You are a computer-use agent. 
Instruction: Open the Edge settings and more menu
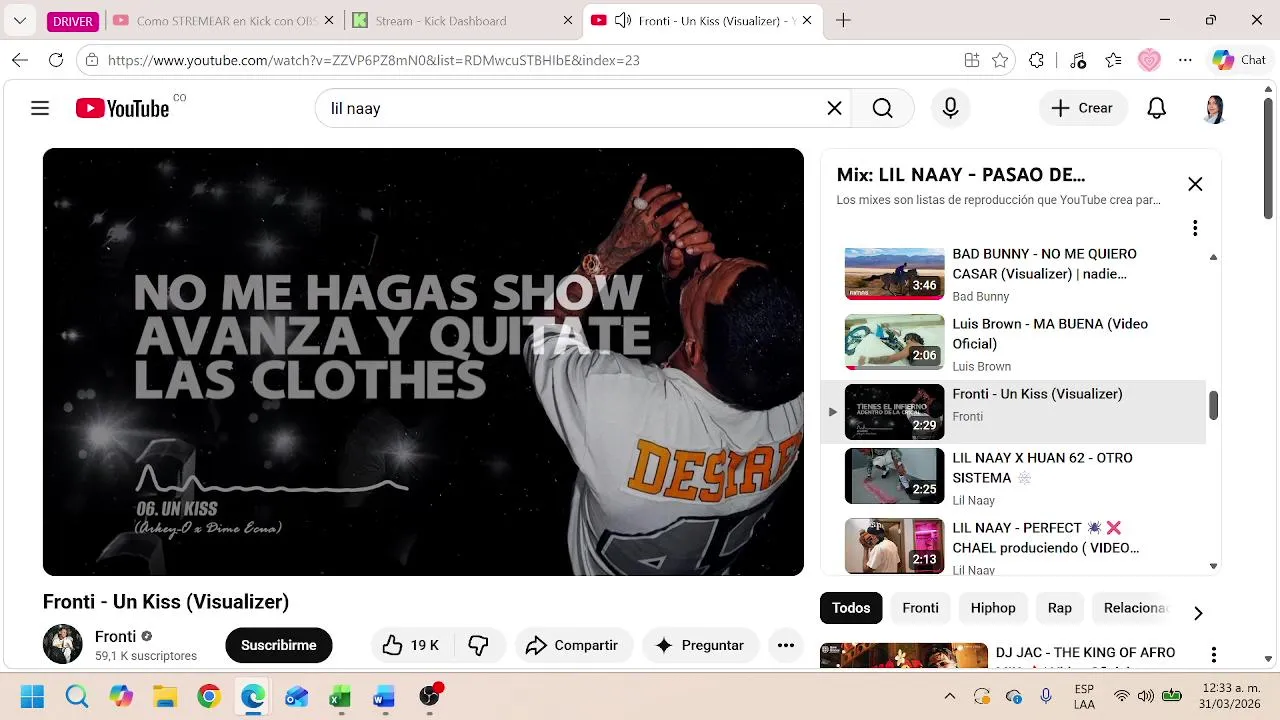point(1185,60)
